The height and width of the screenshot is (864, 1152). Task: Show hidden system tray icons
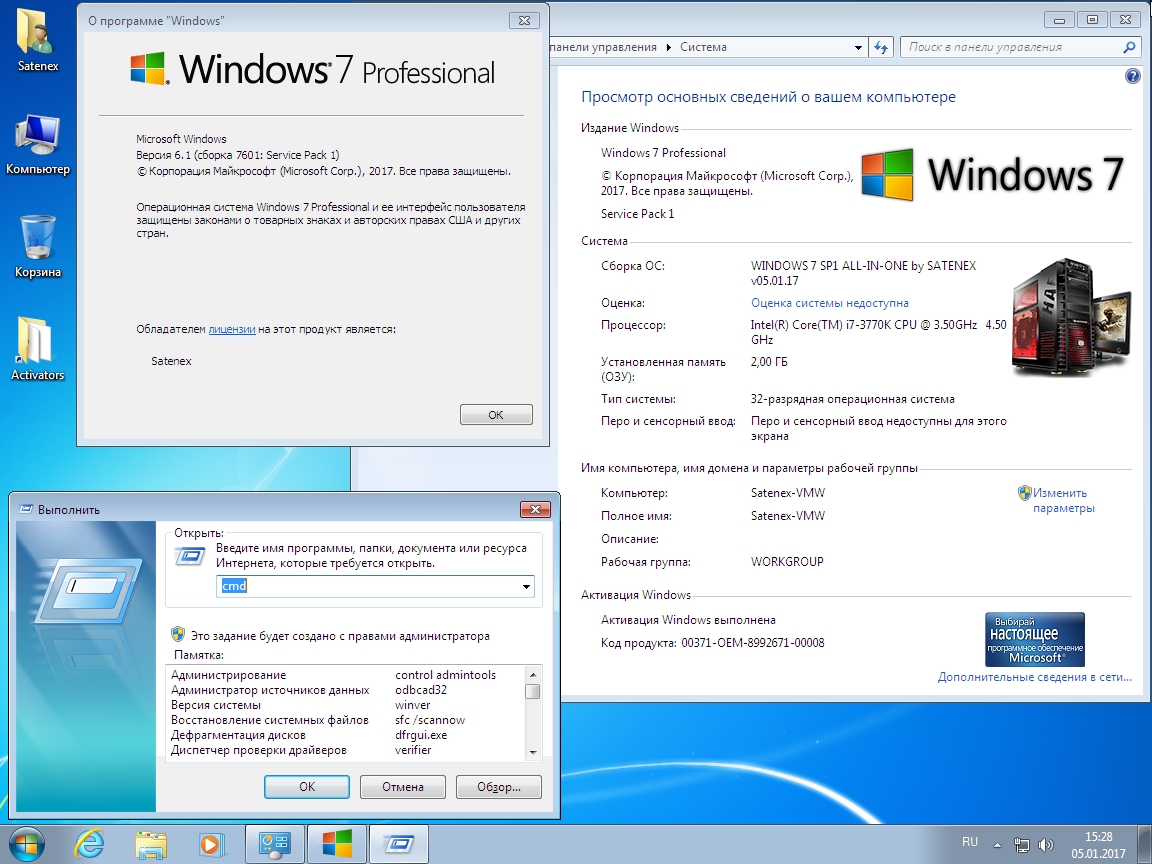click(997, 843)
